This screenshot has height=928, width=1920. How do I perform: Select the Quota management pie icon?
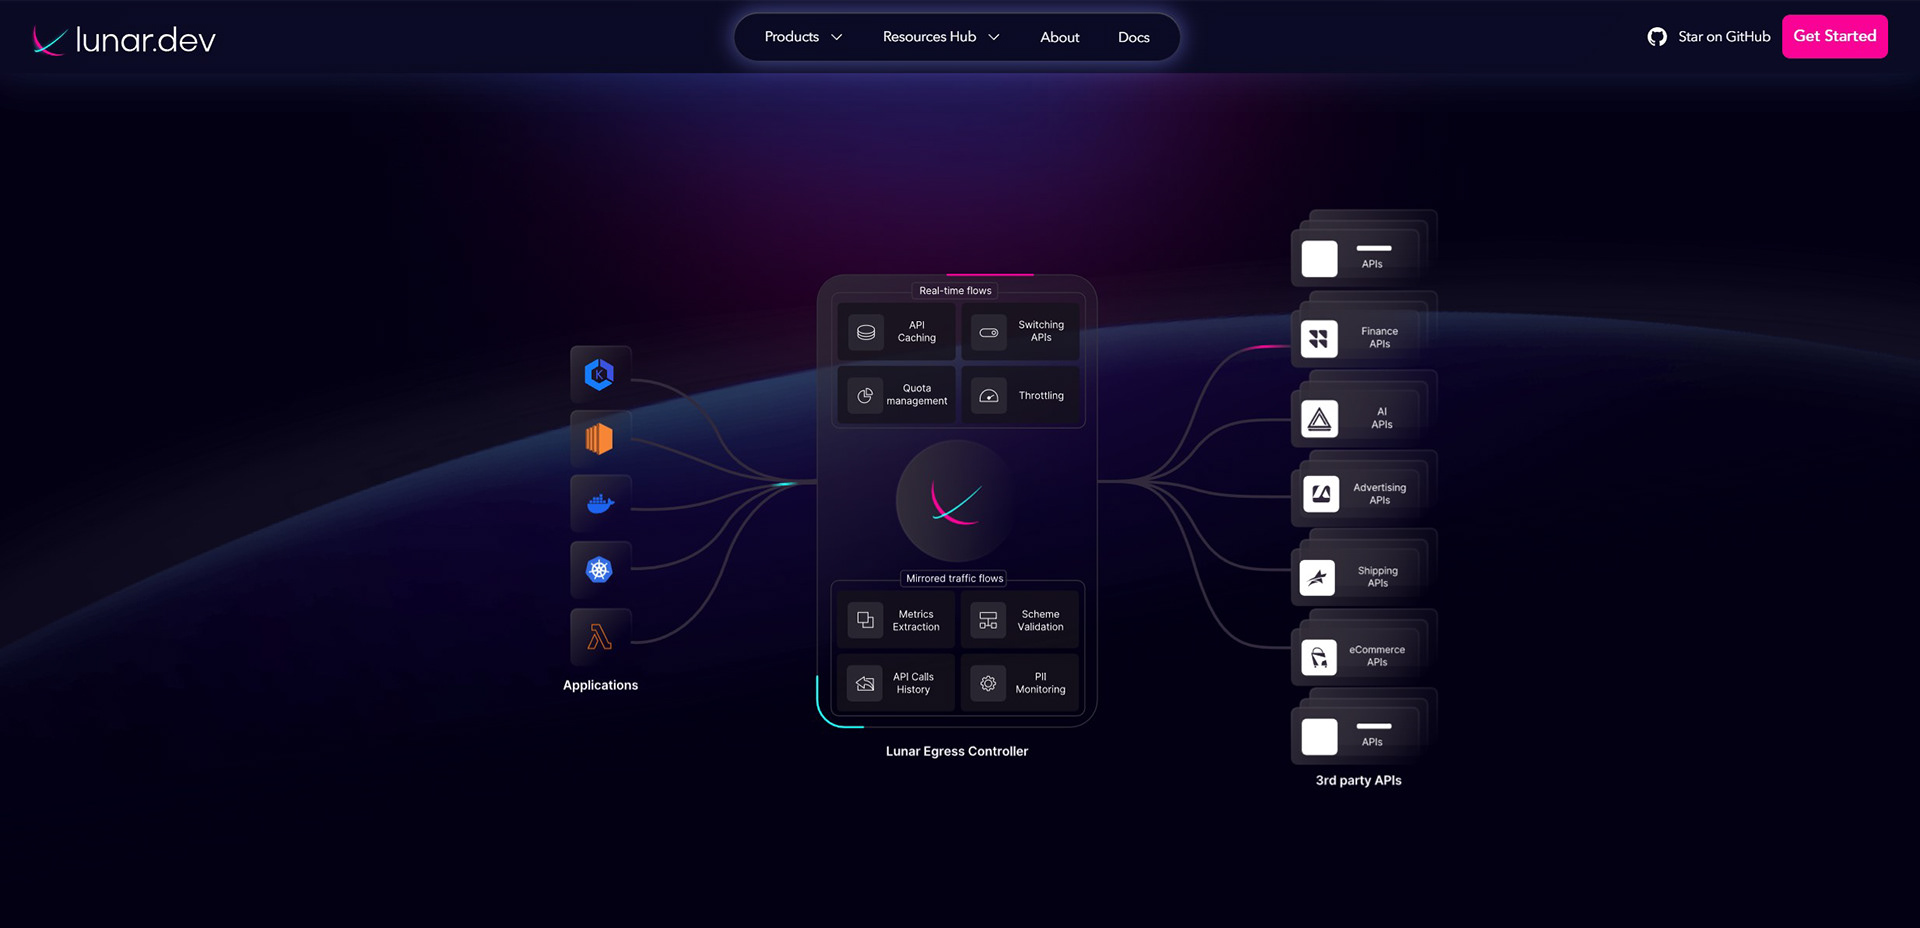[866, 395]
